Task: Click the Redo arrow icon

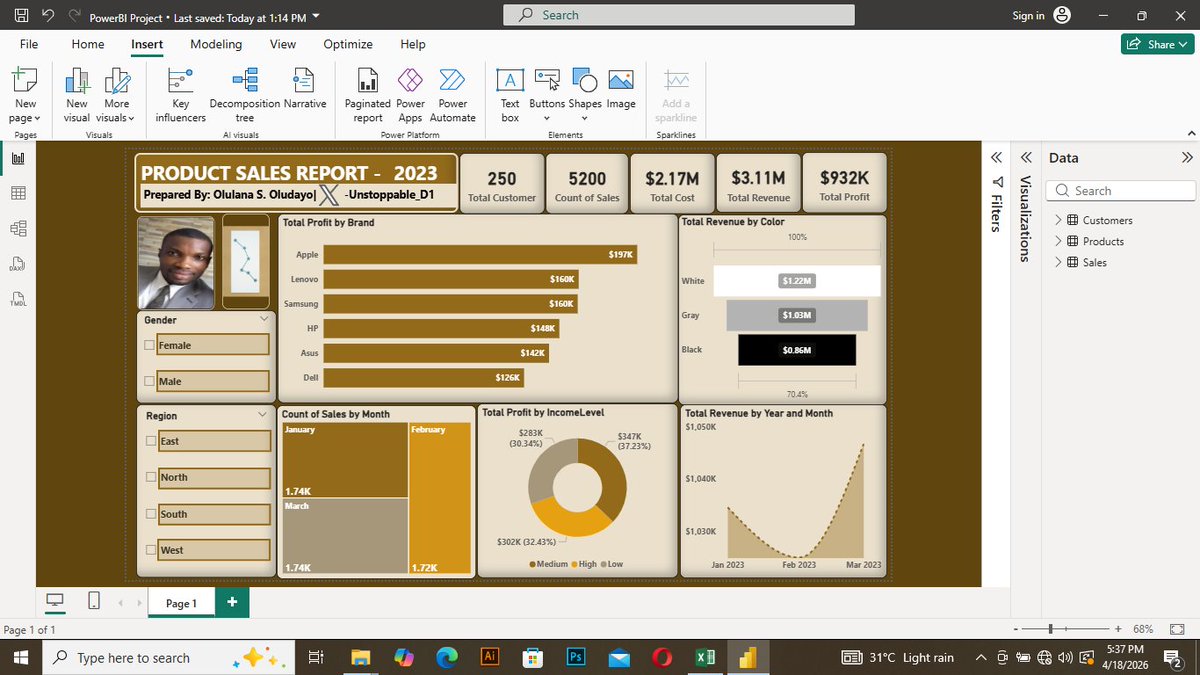Action: coord(73,17)
